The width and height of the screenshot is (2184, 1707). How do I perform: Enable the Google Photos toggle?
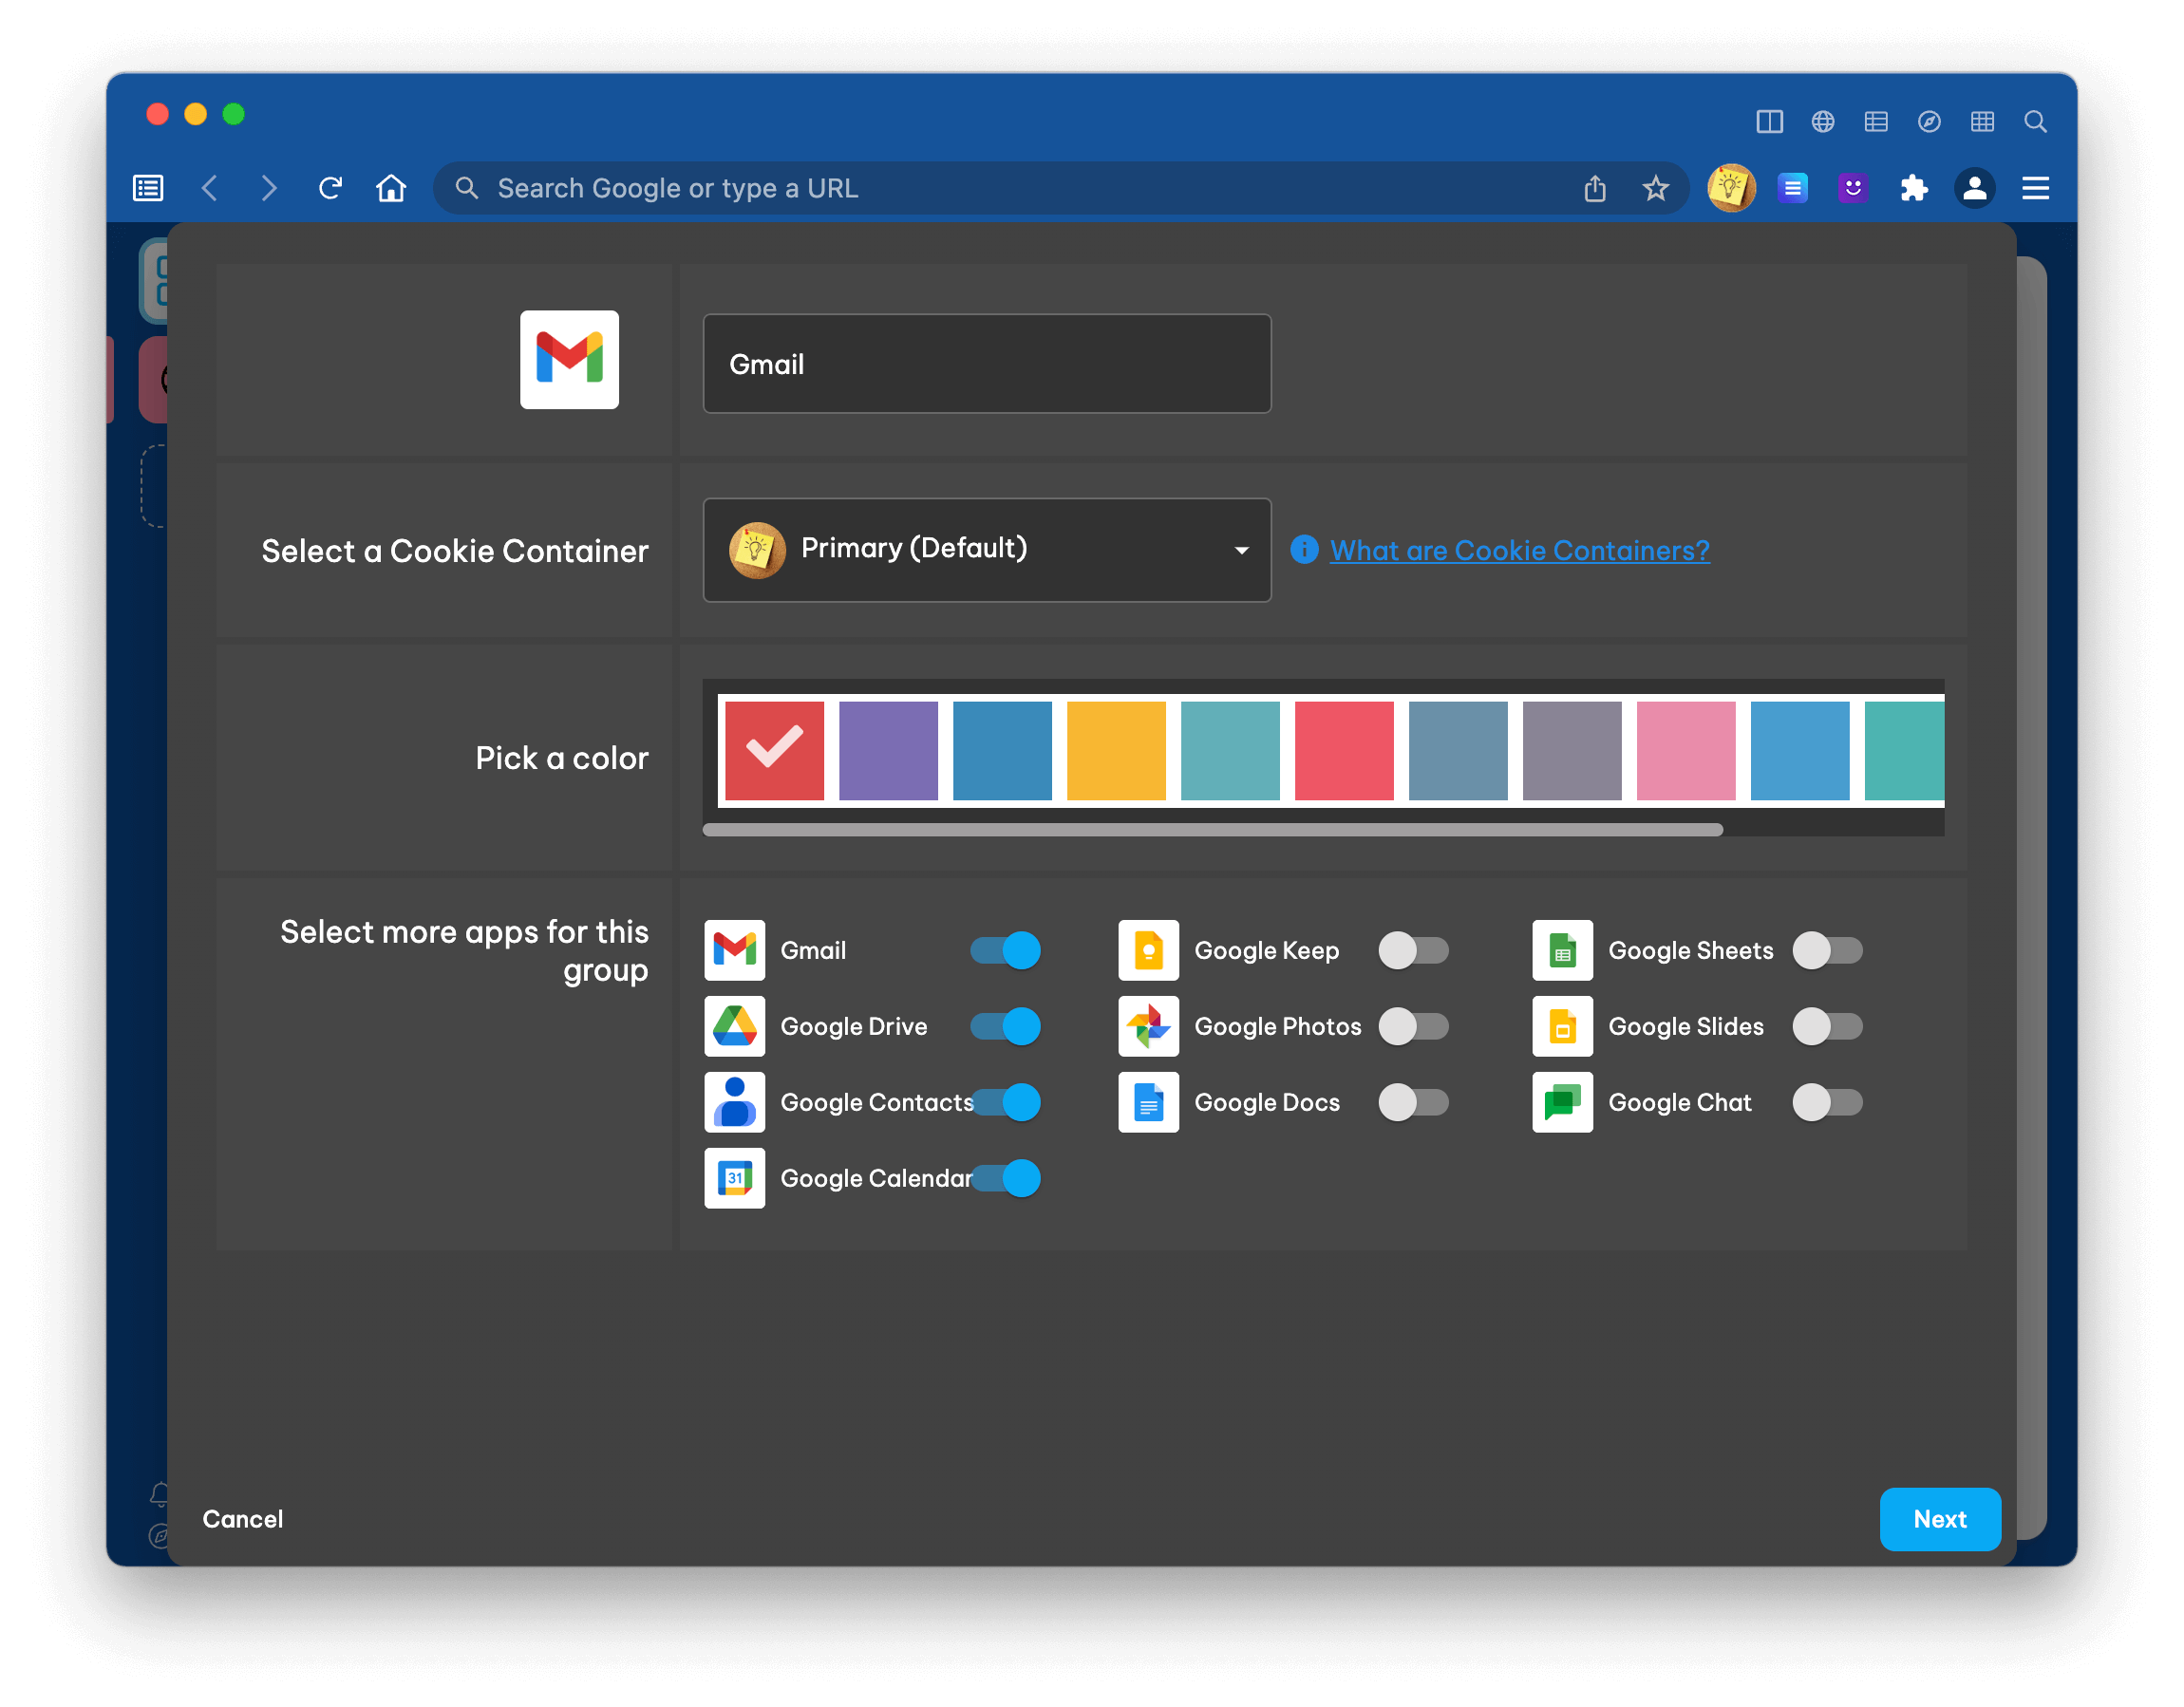tap(1413, 1026)
